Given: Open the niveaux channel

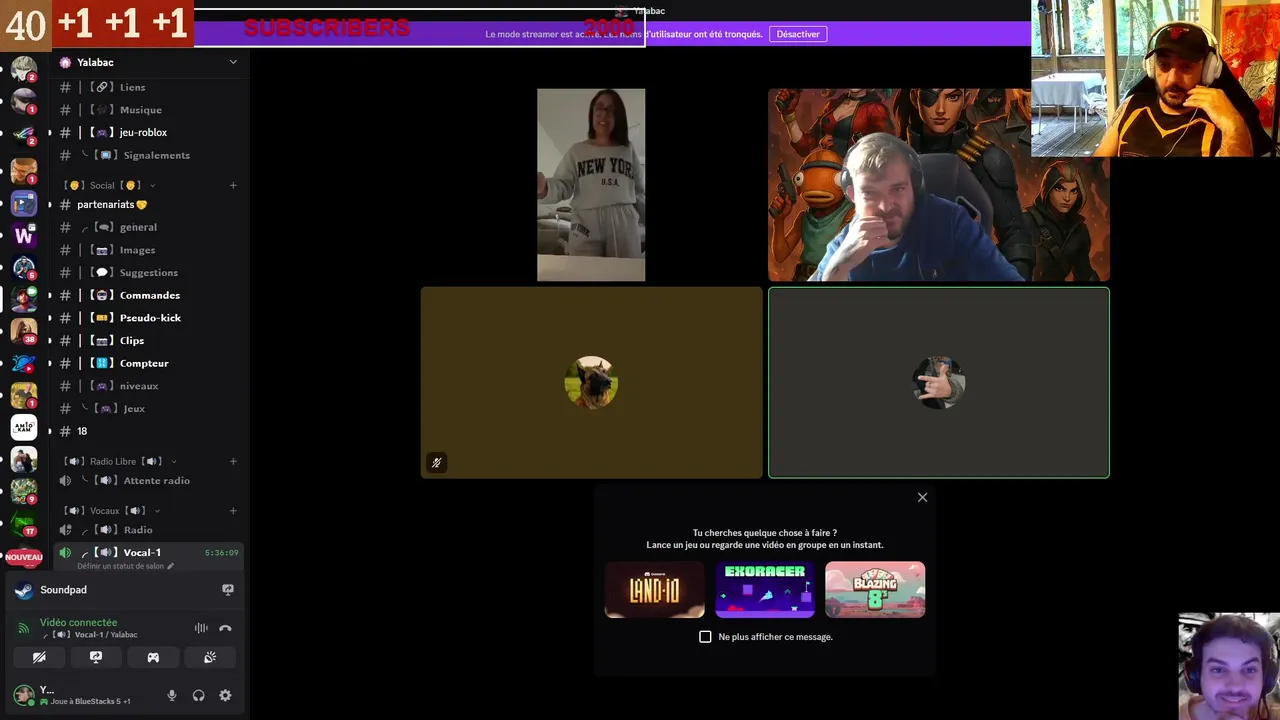Looking at the screenshot, I should pyautogui.click(x=148, y=386).
